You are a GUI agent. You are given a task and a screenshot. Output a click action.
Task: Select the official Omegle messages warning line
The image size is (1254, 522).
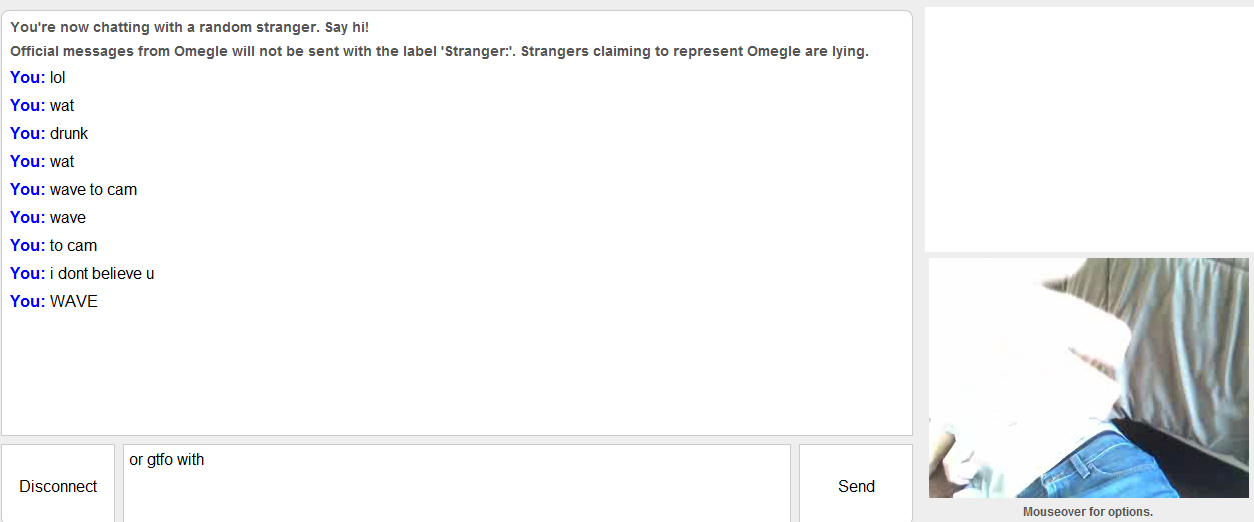click(439, 51)
